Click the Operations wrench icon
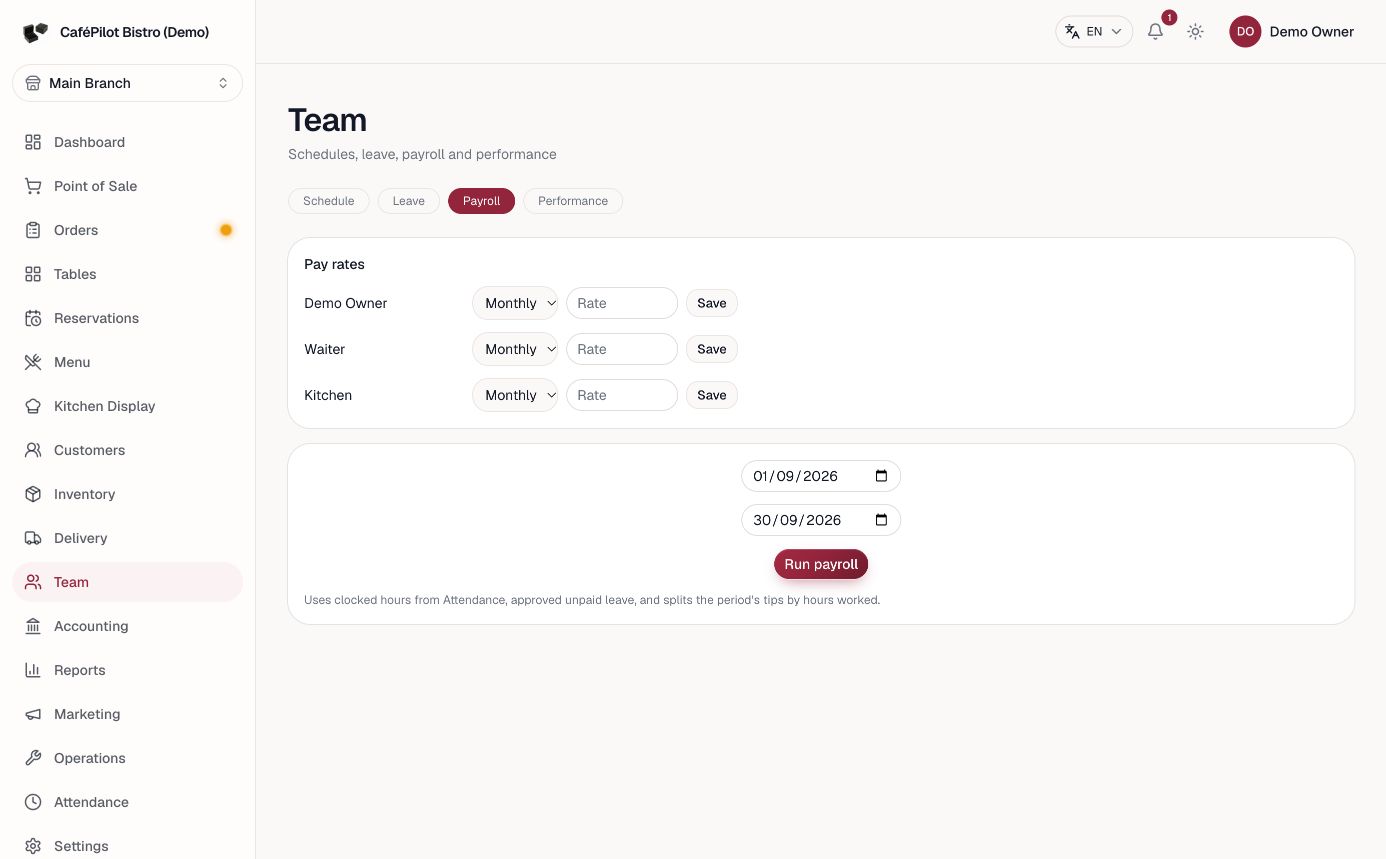 click(x=33, y=758)
